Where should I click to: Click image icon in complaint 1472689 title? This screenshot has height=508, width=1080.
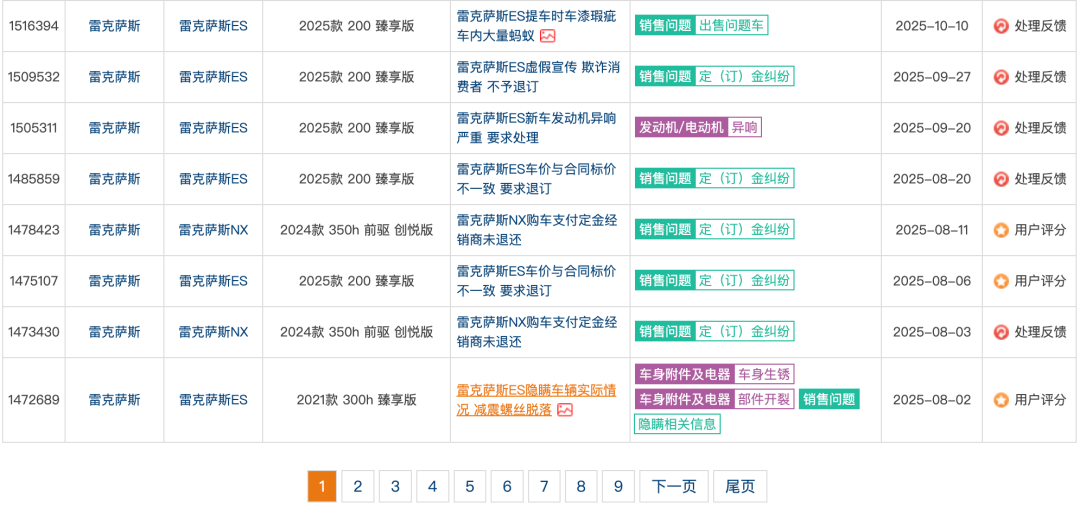coord(565,410)
